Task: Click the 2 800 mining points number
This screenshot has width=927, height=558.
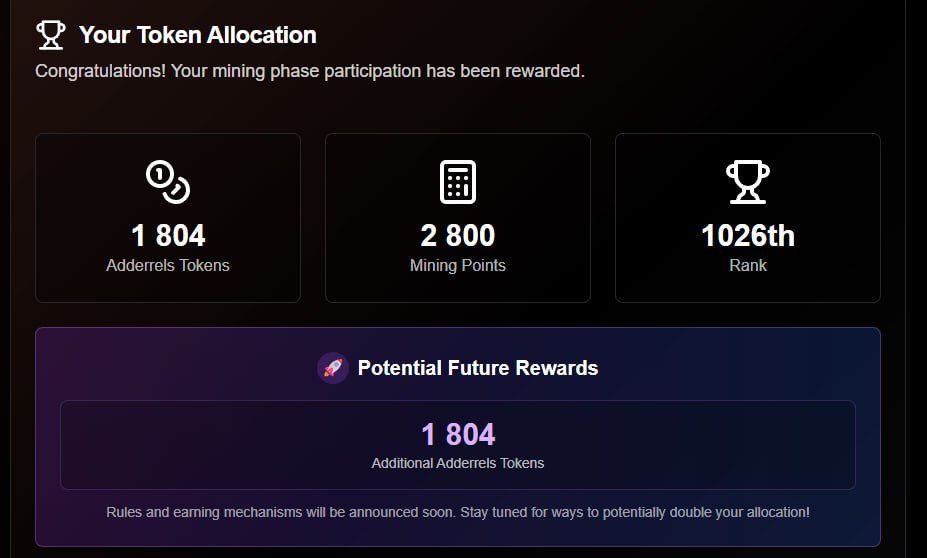Action: 458,235
